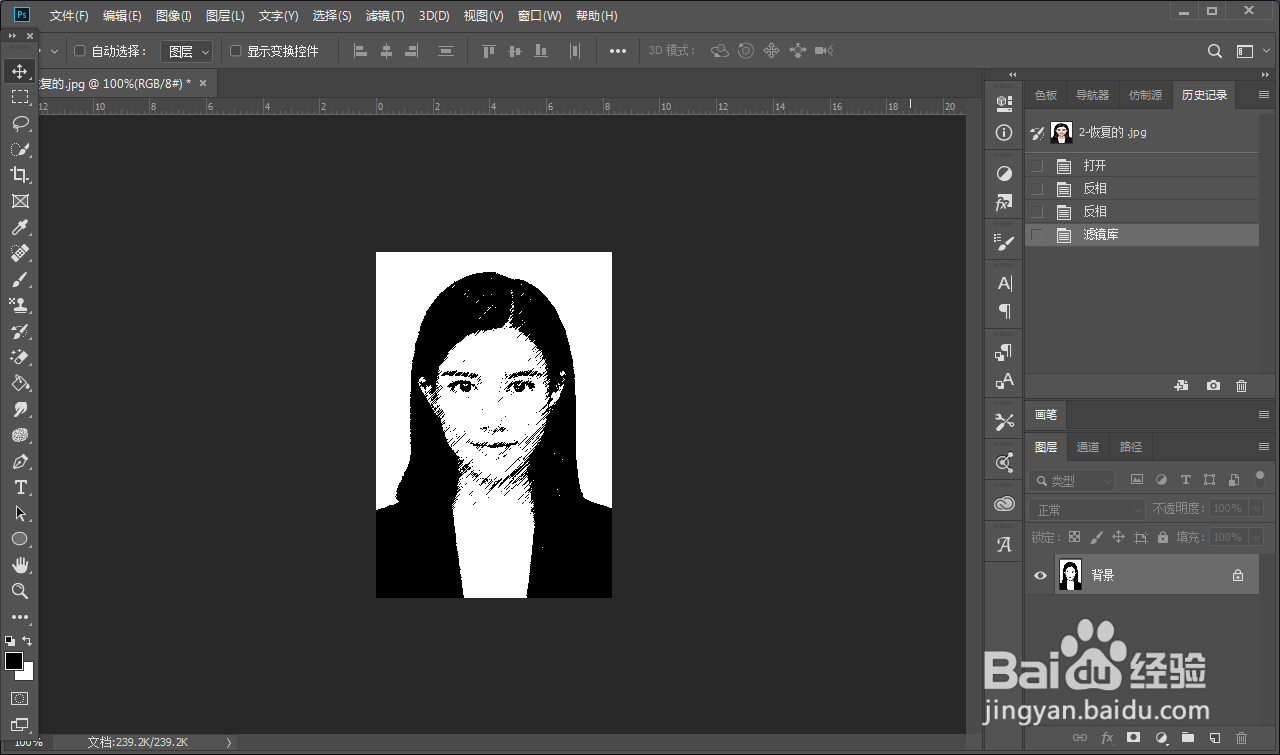Viewport: 1280px width, 755px height.
Task: Open the 图层 auto-select dropdown
Action: point(187,51)
